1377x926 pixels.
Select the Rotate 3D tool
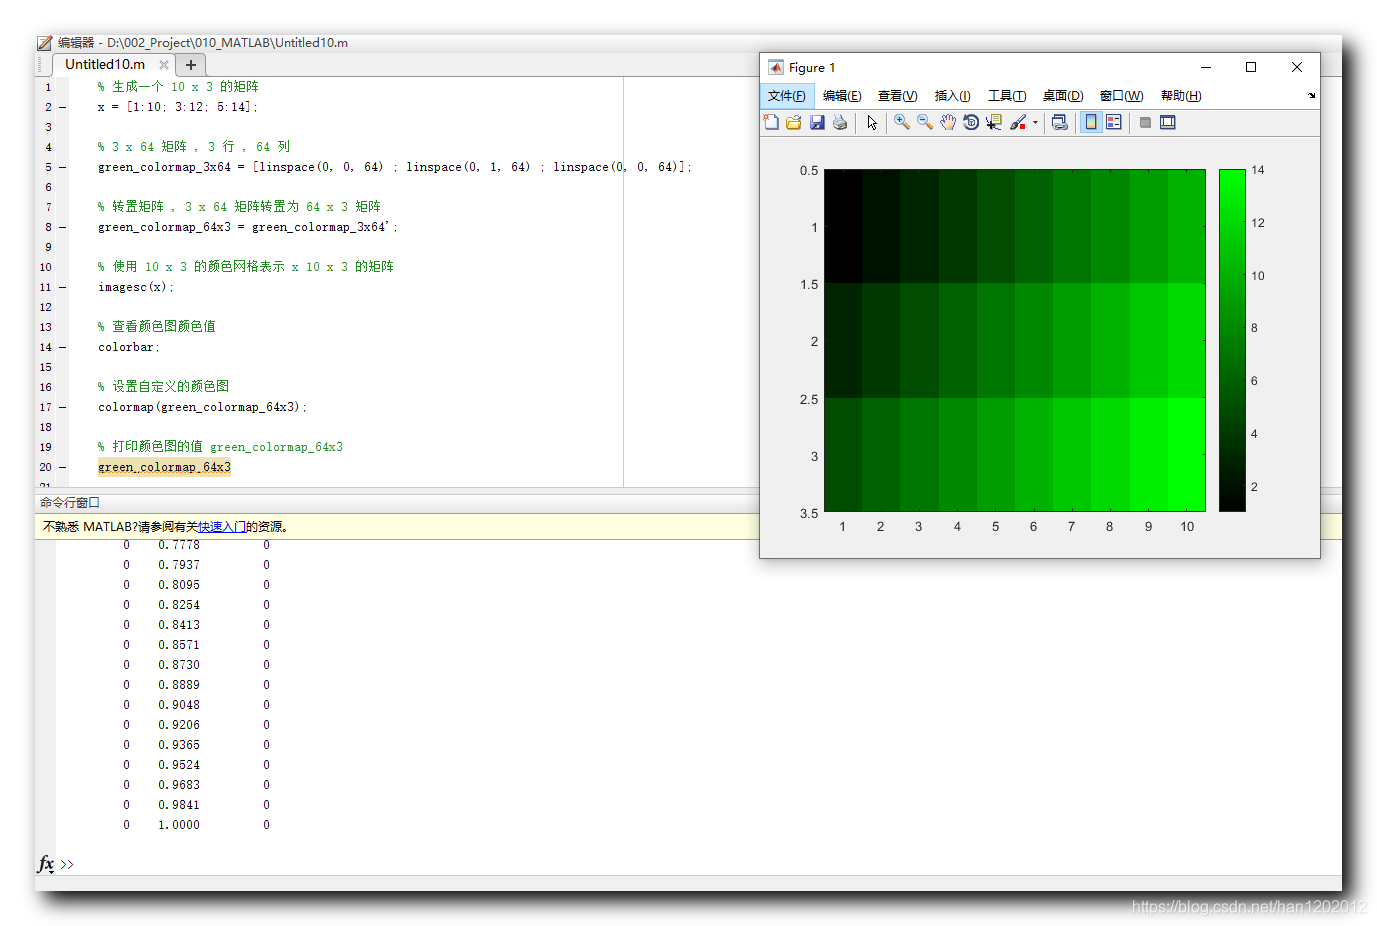[x=971, y=122]
